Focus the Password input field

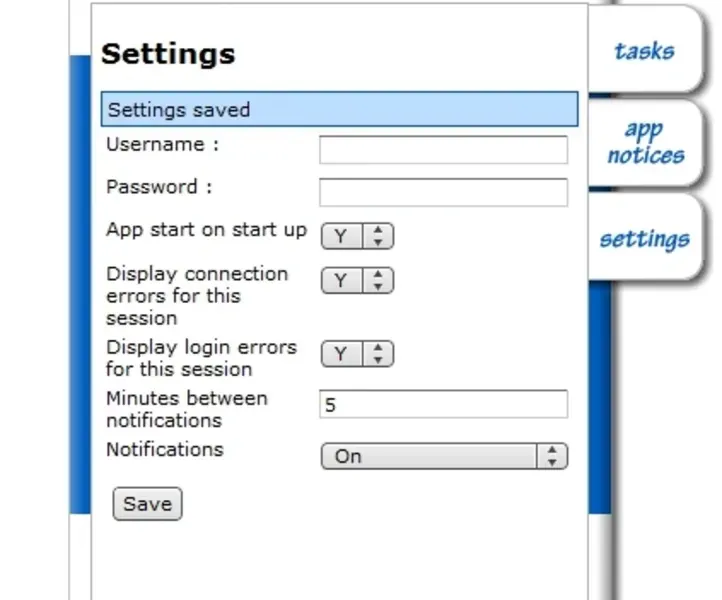[x=443, y=192]
